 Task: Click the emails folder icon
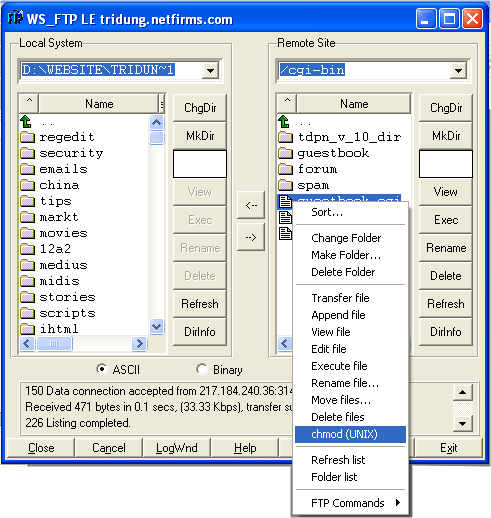point(27,169)
